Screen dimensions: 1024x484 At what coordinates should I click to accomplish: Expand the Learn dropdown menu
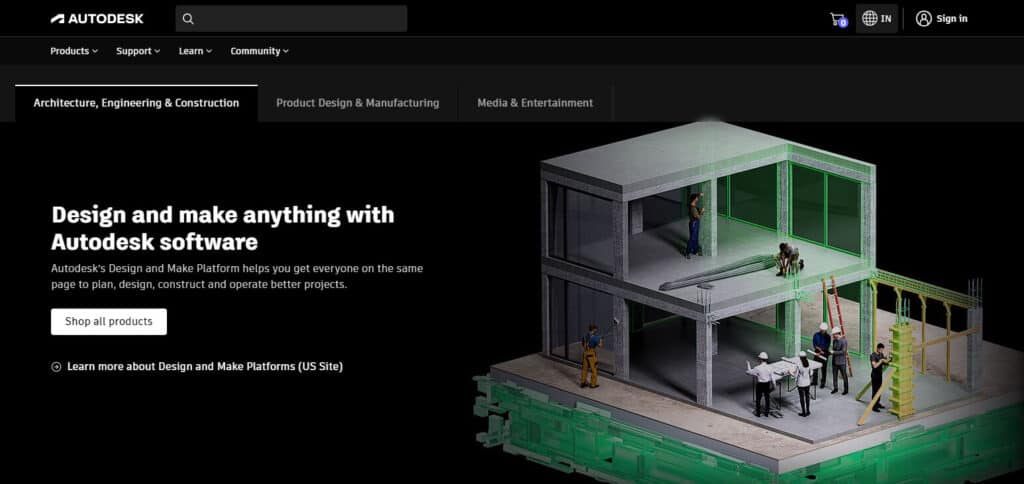(x=195, y=51)
